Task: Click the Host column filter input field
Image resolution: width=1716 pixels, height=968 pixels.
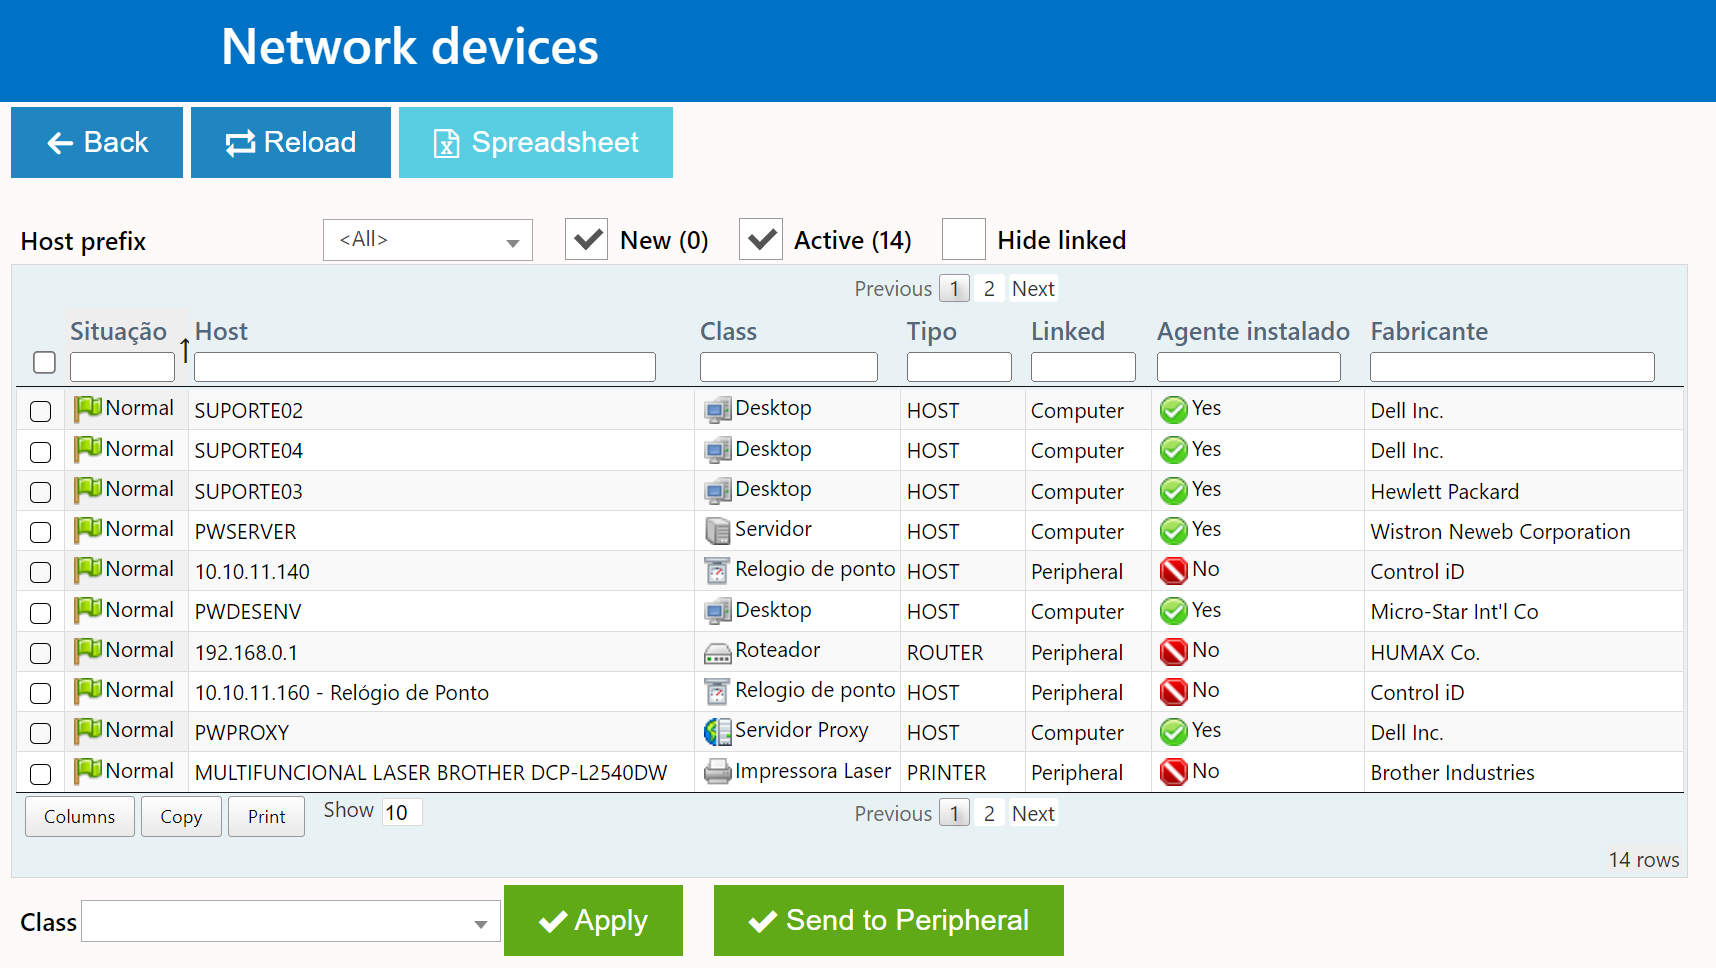Action: (424, 367)
